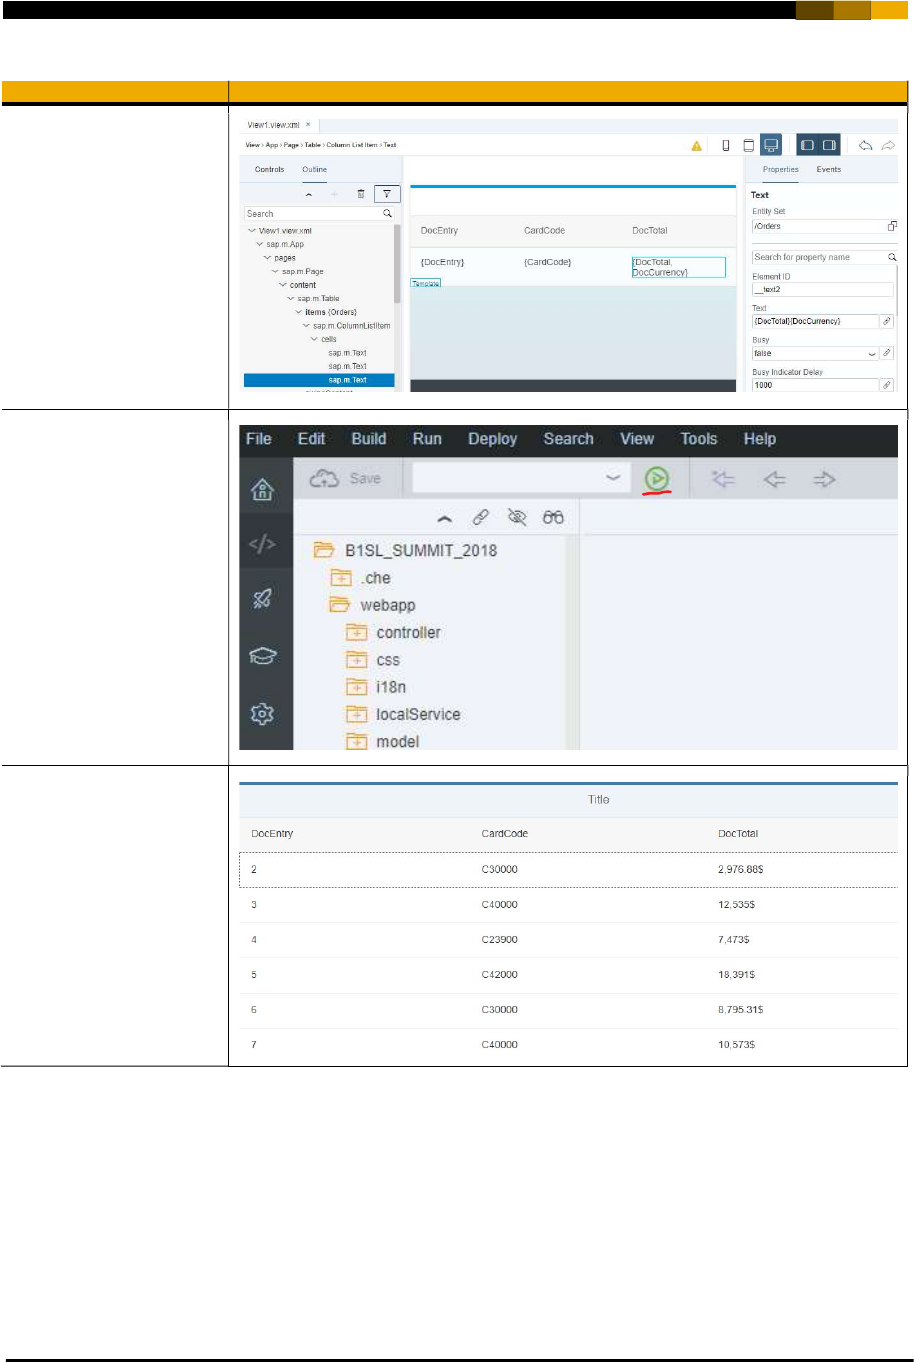
Task: Click the Element ID field __text2
Action: tap(822, 289)
